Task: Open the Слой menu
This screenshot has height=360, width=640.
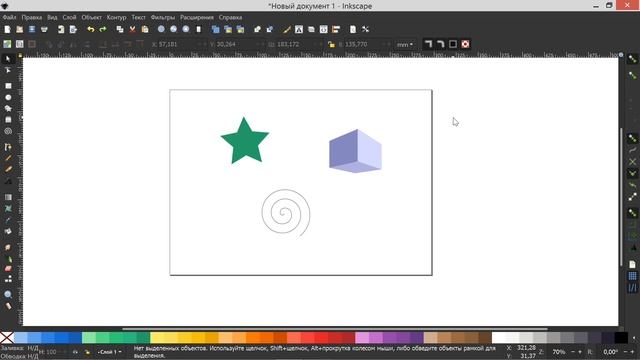Action: [69, 18]
